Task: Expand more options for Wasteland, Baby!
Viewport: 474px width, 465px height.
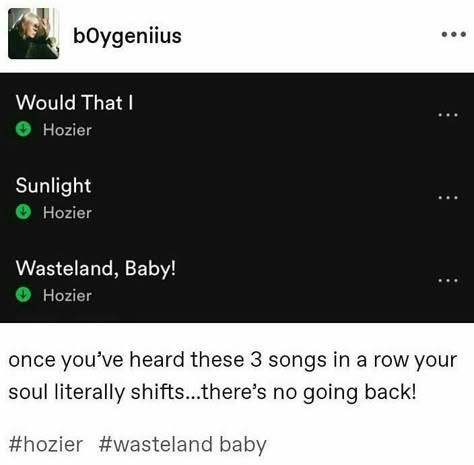Action: 448,281
